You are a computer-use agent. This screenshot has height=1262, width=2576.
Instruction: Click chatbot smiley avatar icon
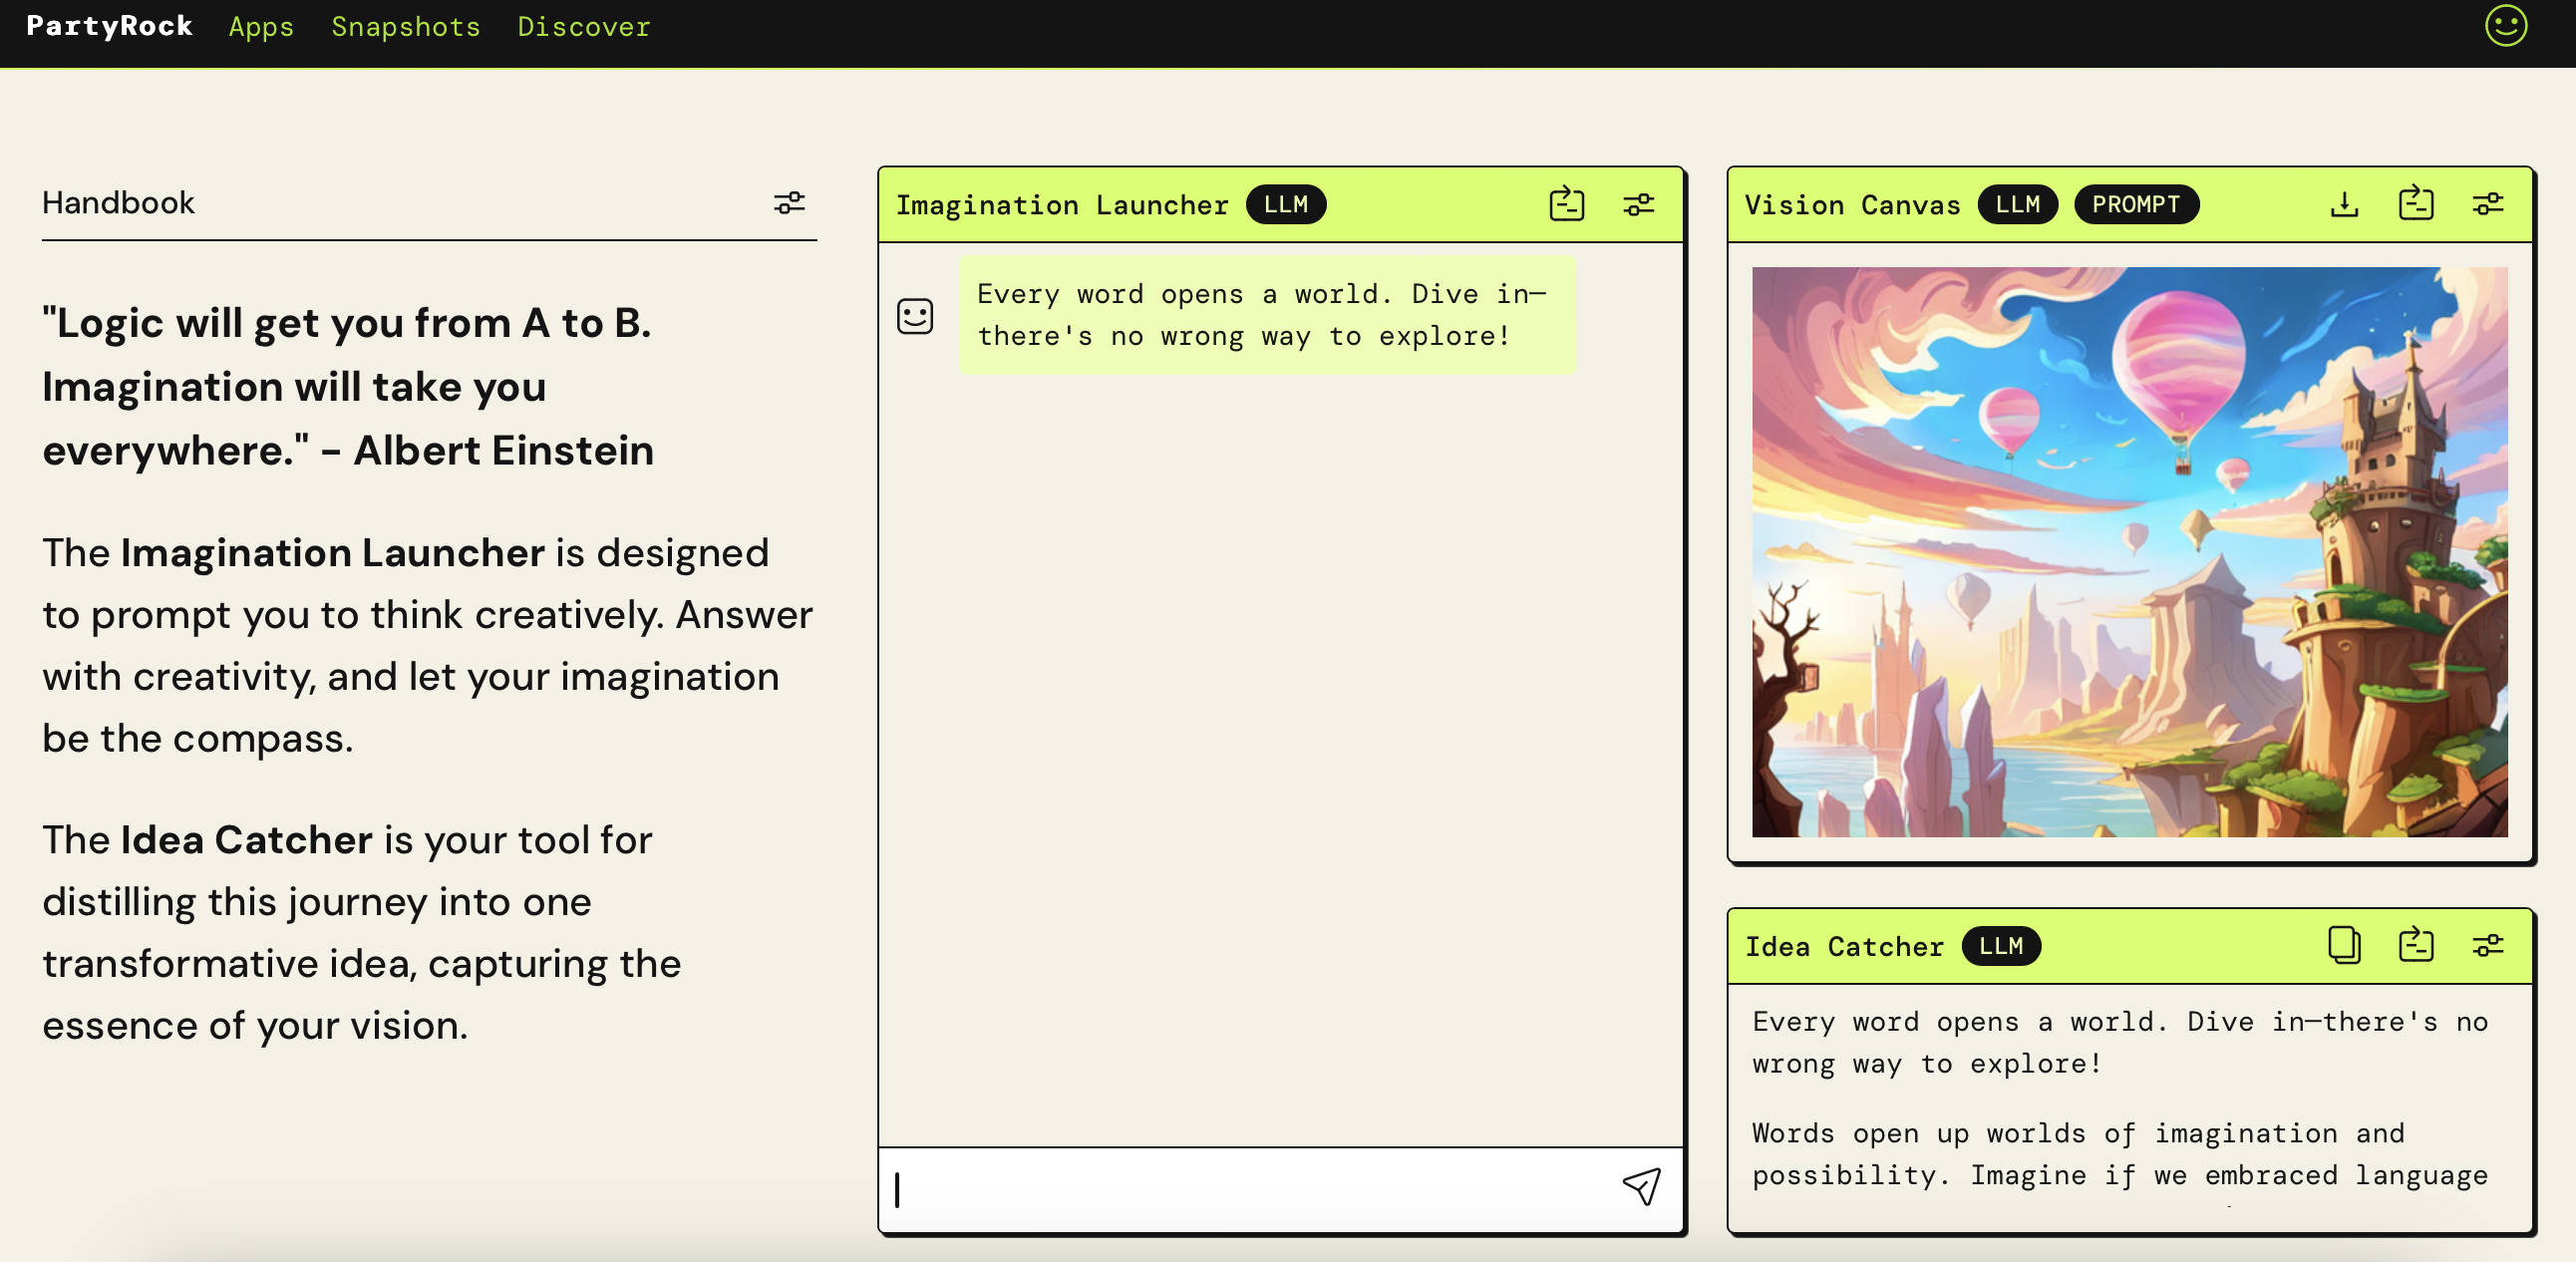pyautogui.click(x=914, y=316)
